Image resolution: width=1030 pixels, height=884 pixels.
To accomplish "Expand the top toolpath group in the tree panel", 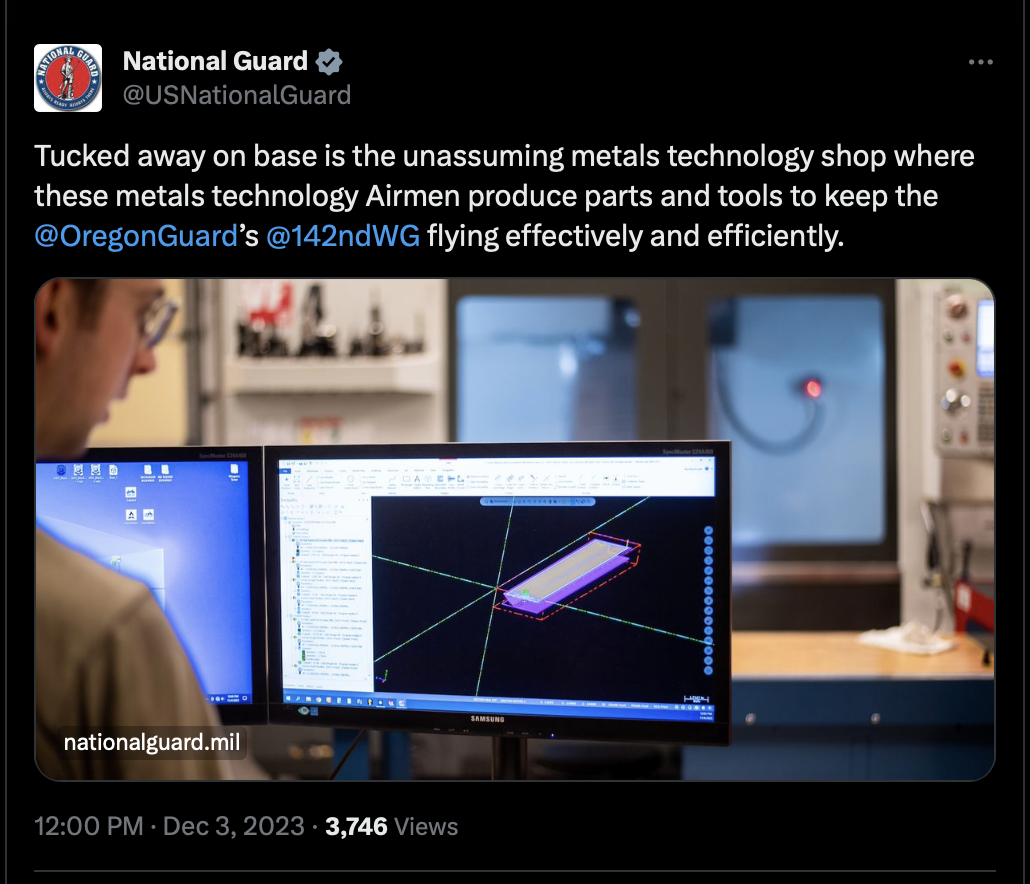I will 286,537.
